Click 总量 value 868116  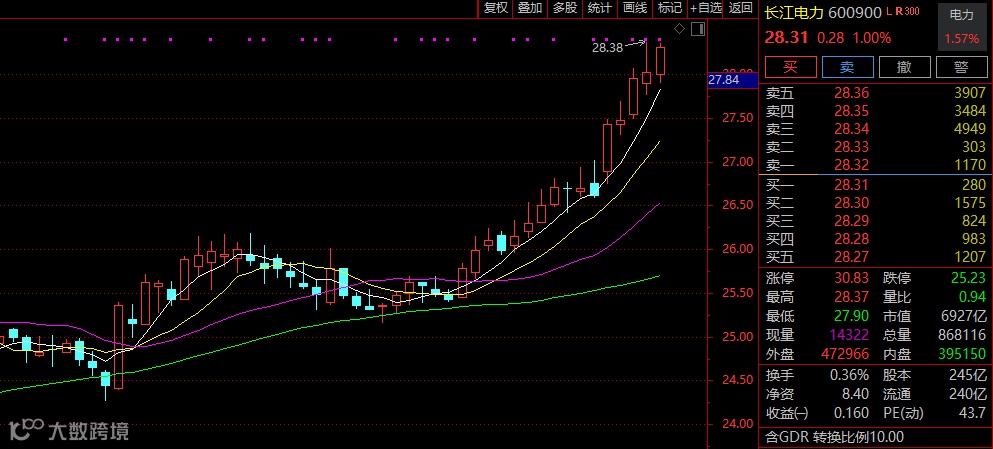[961, 334]
